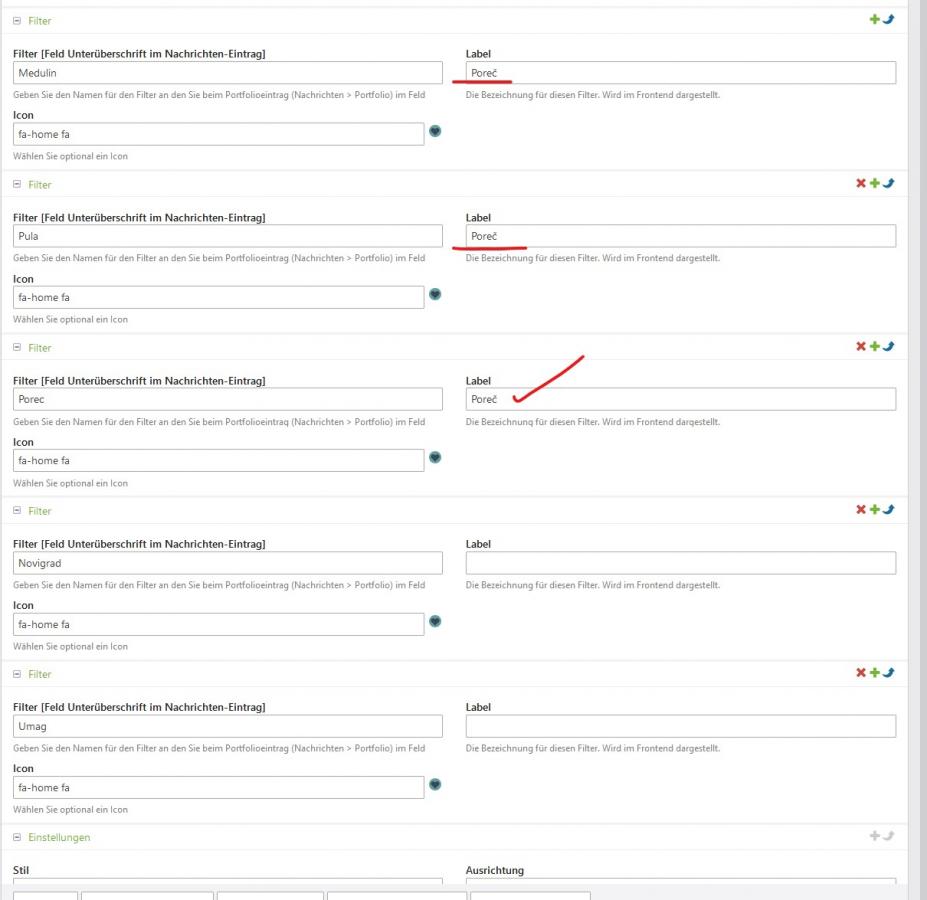
Task: Open icon picker beside Umag icon field
Action: [x=435, y=784]
